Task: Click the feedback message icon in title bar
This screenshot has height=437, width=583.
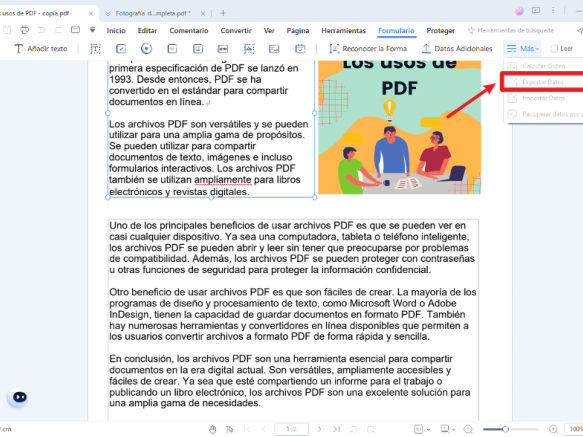Action: pyautogui.click(x=536, y=11)
